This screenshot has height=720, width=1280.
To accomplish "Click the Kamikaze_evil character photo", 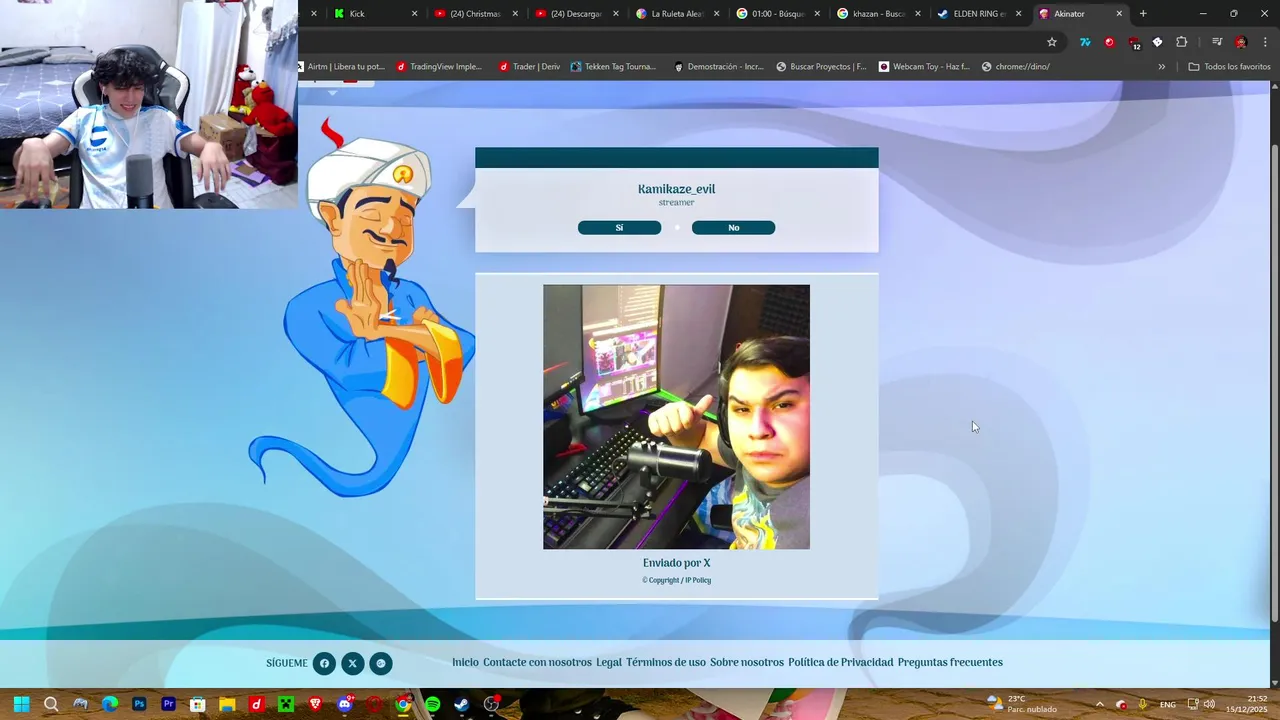I will tap(676, 417).
